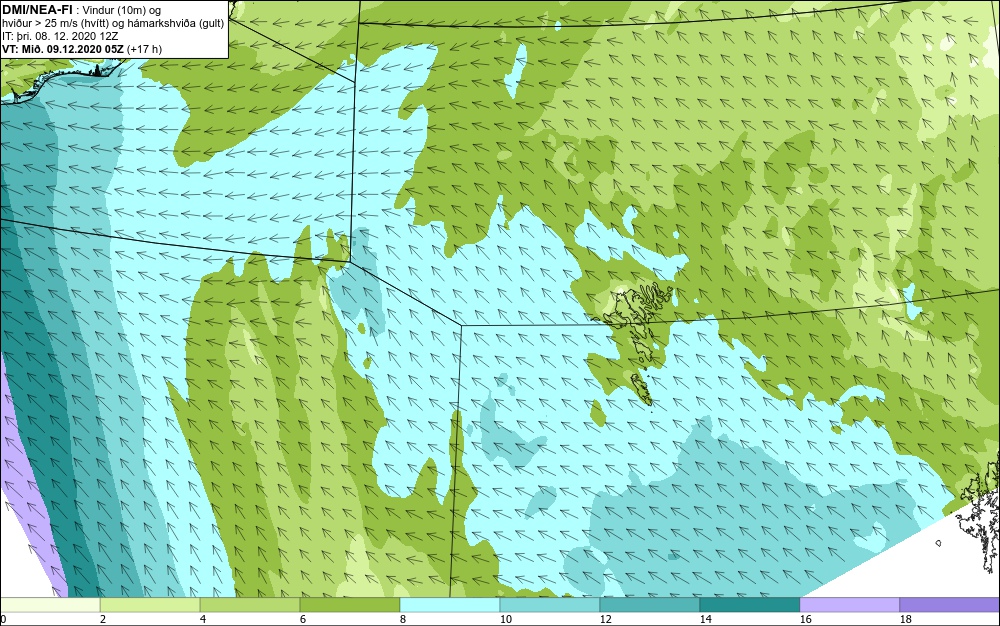Click the 6–8 m/s olive green legend swatch
This screenshot has width=1000, height=626.
[x=349, y=604]
